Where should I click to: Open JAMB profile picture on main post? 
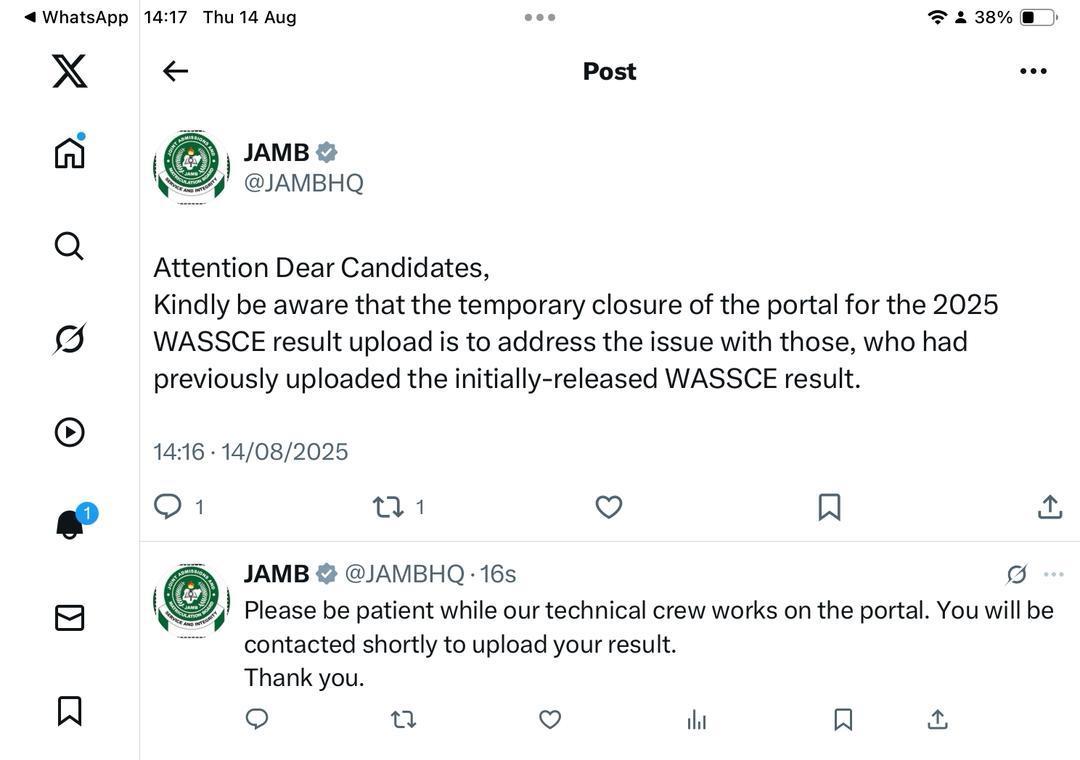(x=191, y=167)
